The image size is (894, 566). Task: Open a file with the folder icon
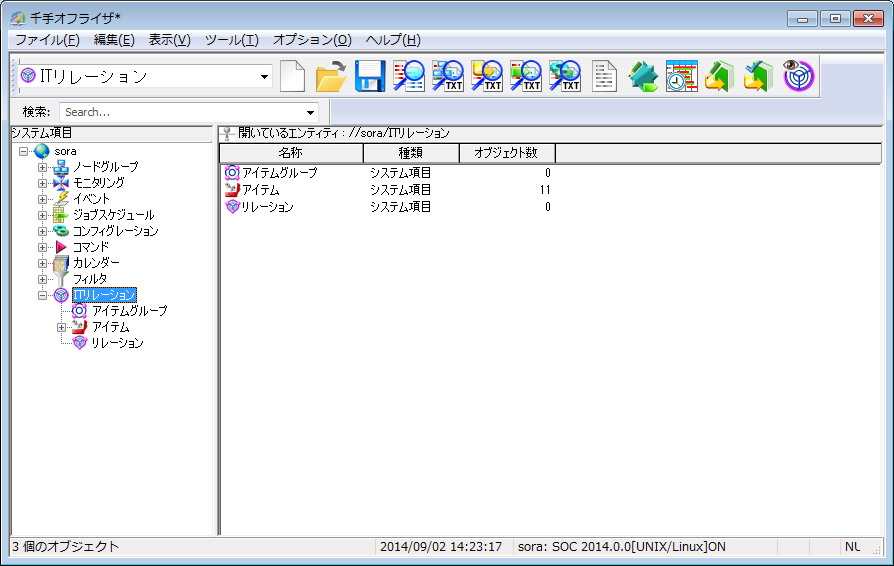[331, 76]
